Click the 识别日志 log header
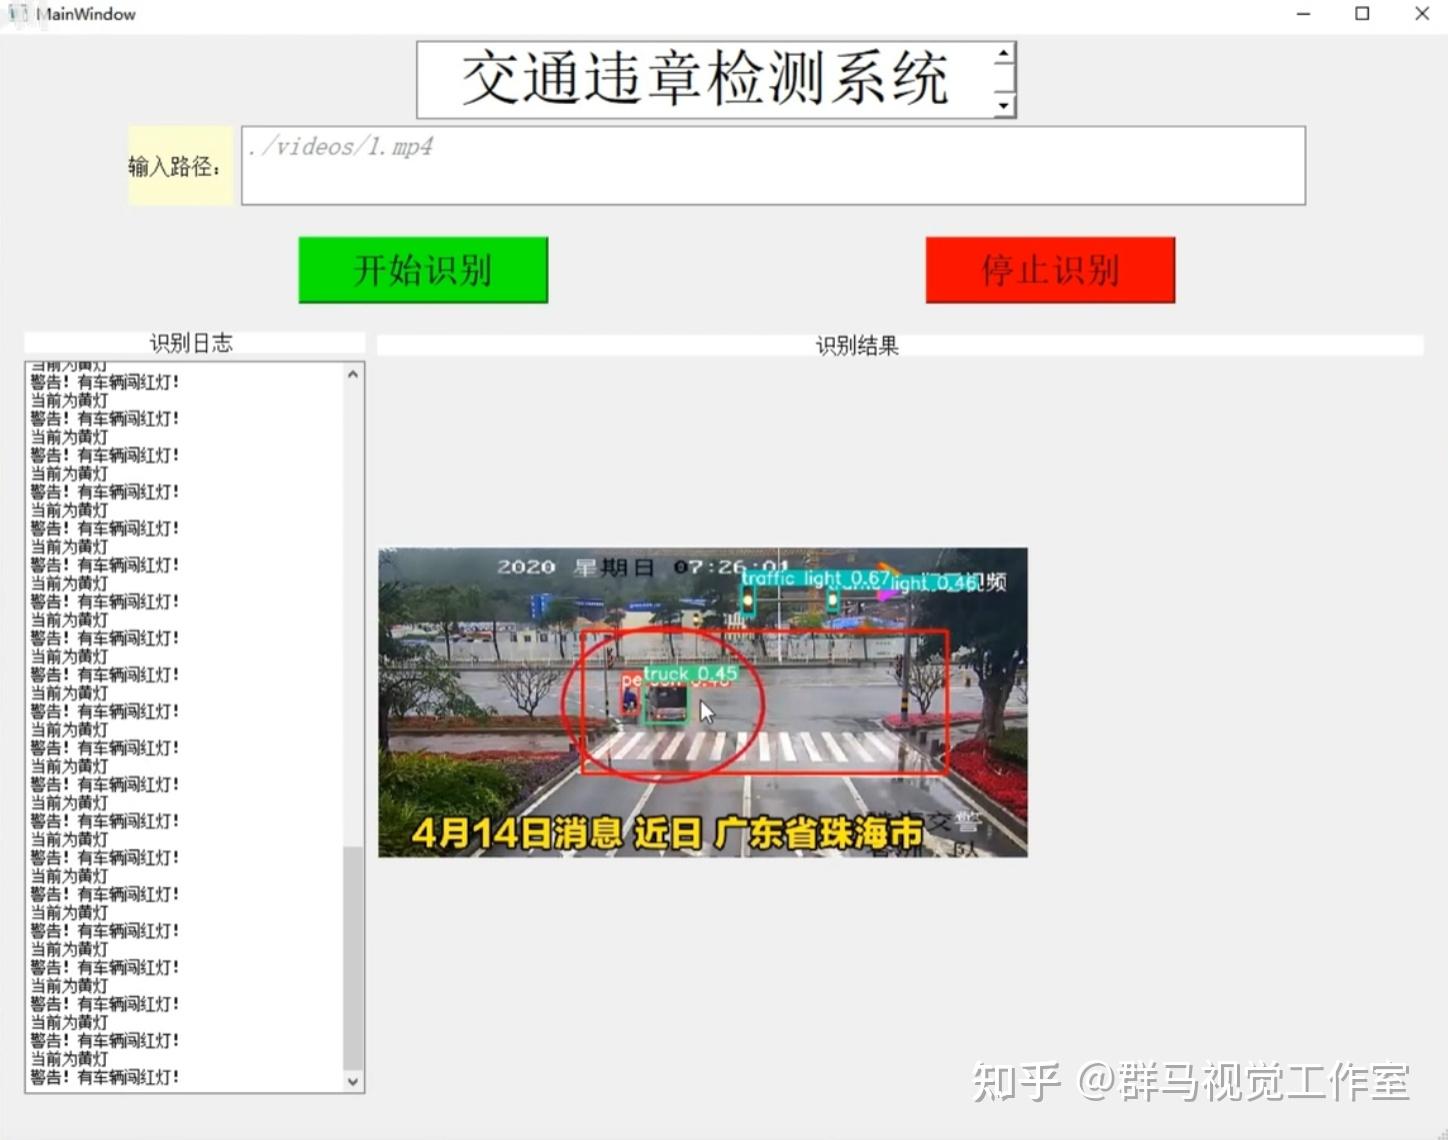Screen dimensions: 1448x1140 194,343
